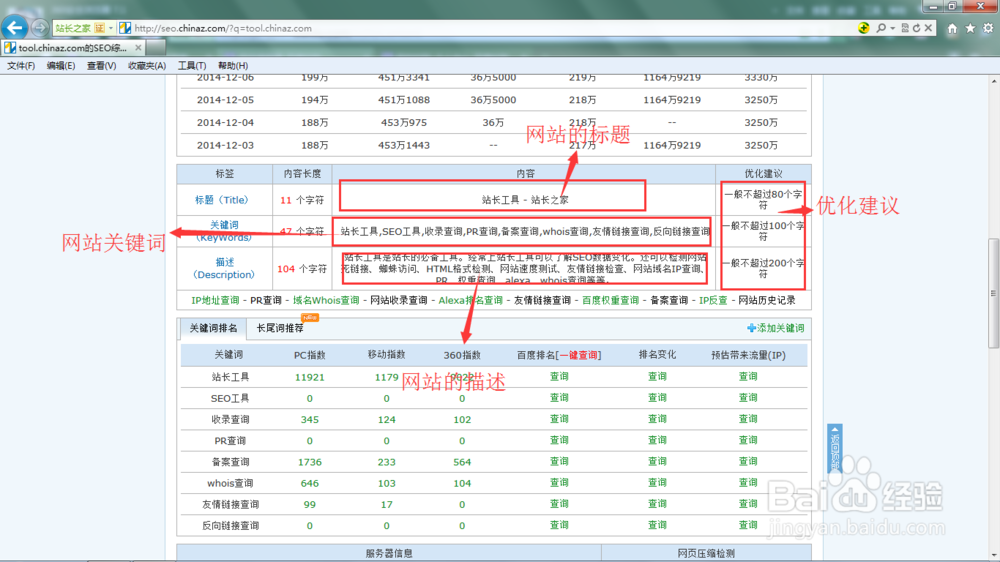
Task: Open the 收藏夹(A) menu
Action: coord(147,66)
